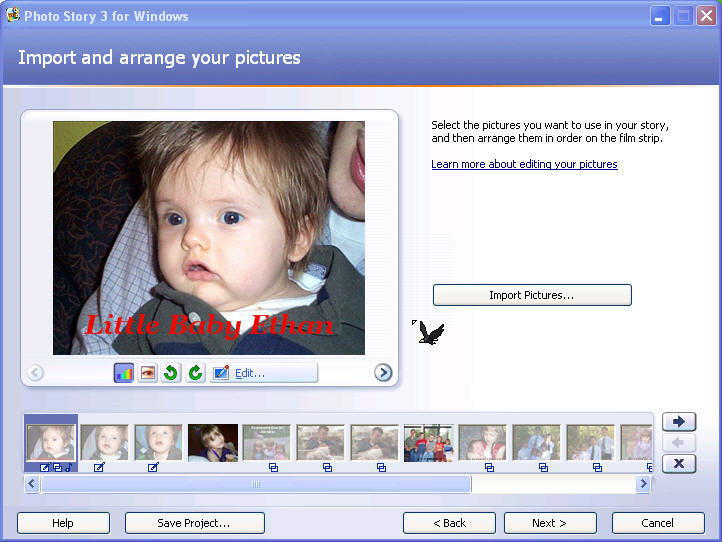Rotate picture counterclockwise with green arrow

[x=171, y=373]
